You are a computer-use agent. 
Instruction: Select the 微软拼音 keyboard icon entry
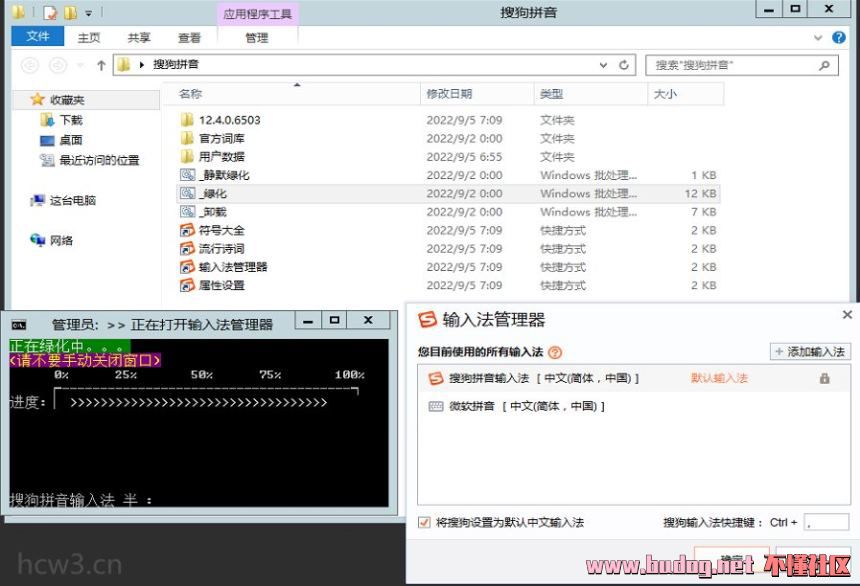(x=436, y=407)
